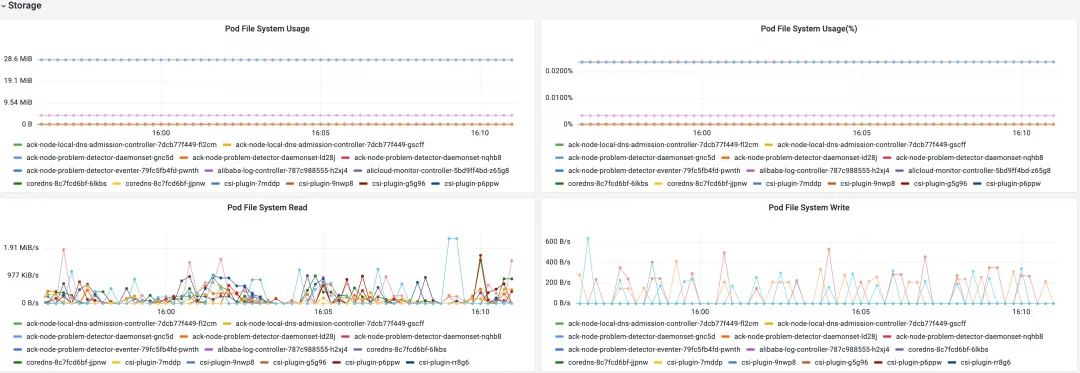Select gscff admission-controller in Usage(%) panel legend

pyautogui.click(x=872, y=145)
